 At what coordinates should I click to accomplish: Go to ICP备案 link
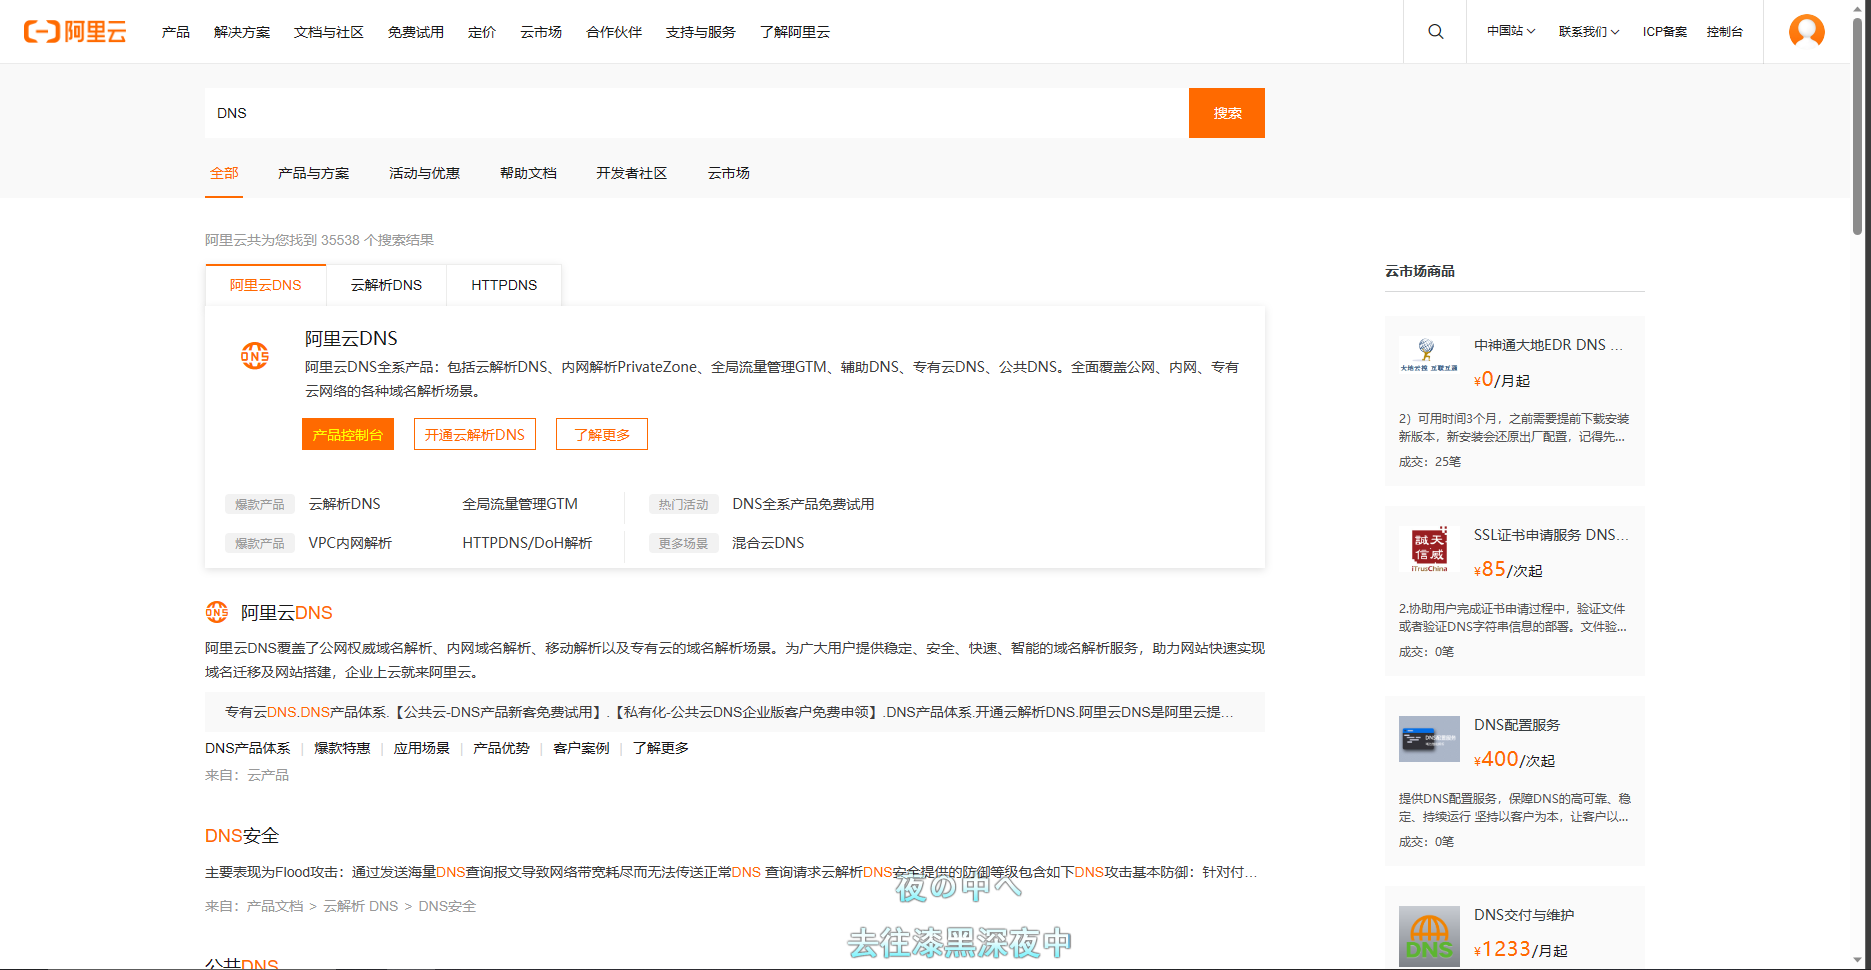click(x=1664, y=32)
